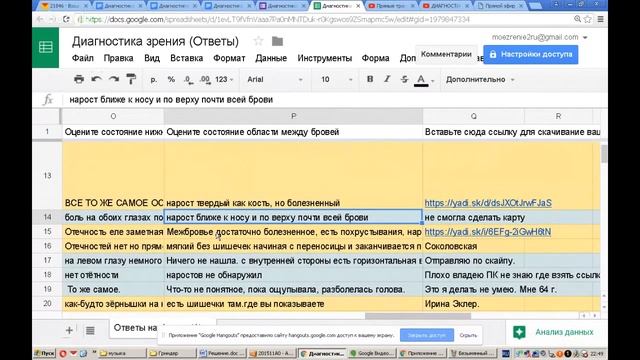
Task: Click the zoom magnifier in address bar
Action: (x=577, y=19)
